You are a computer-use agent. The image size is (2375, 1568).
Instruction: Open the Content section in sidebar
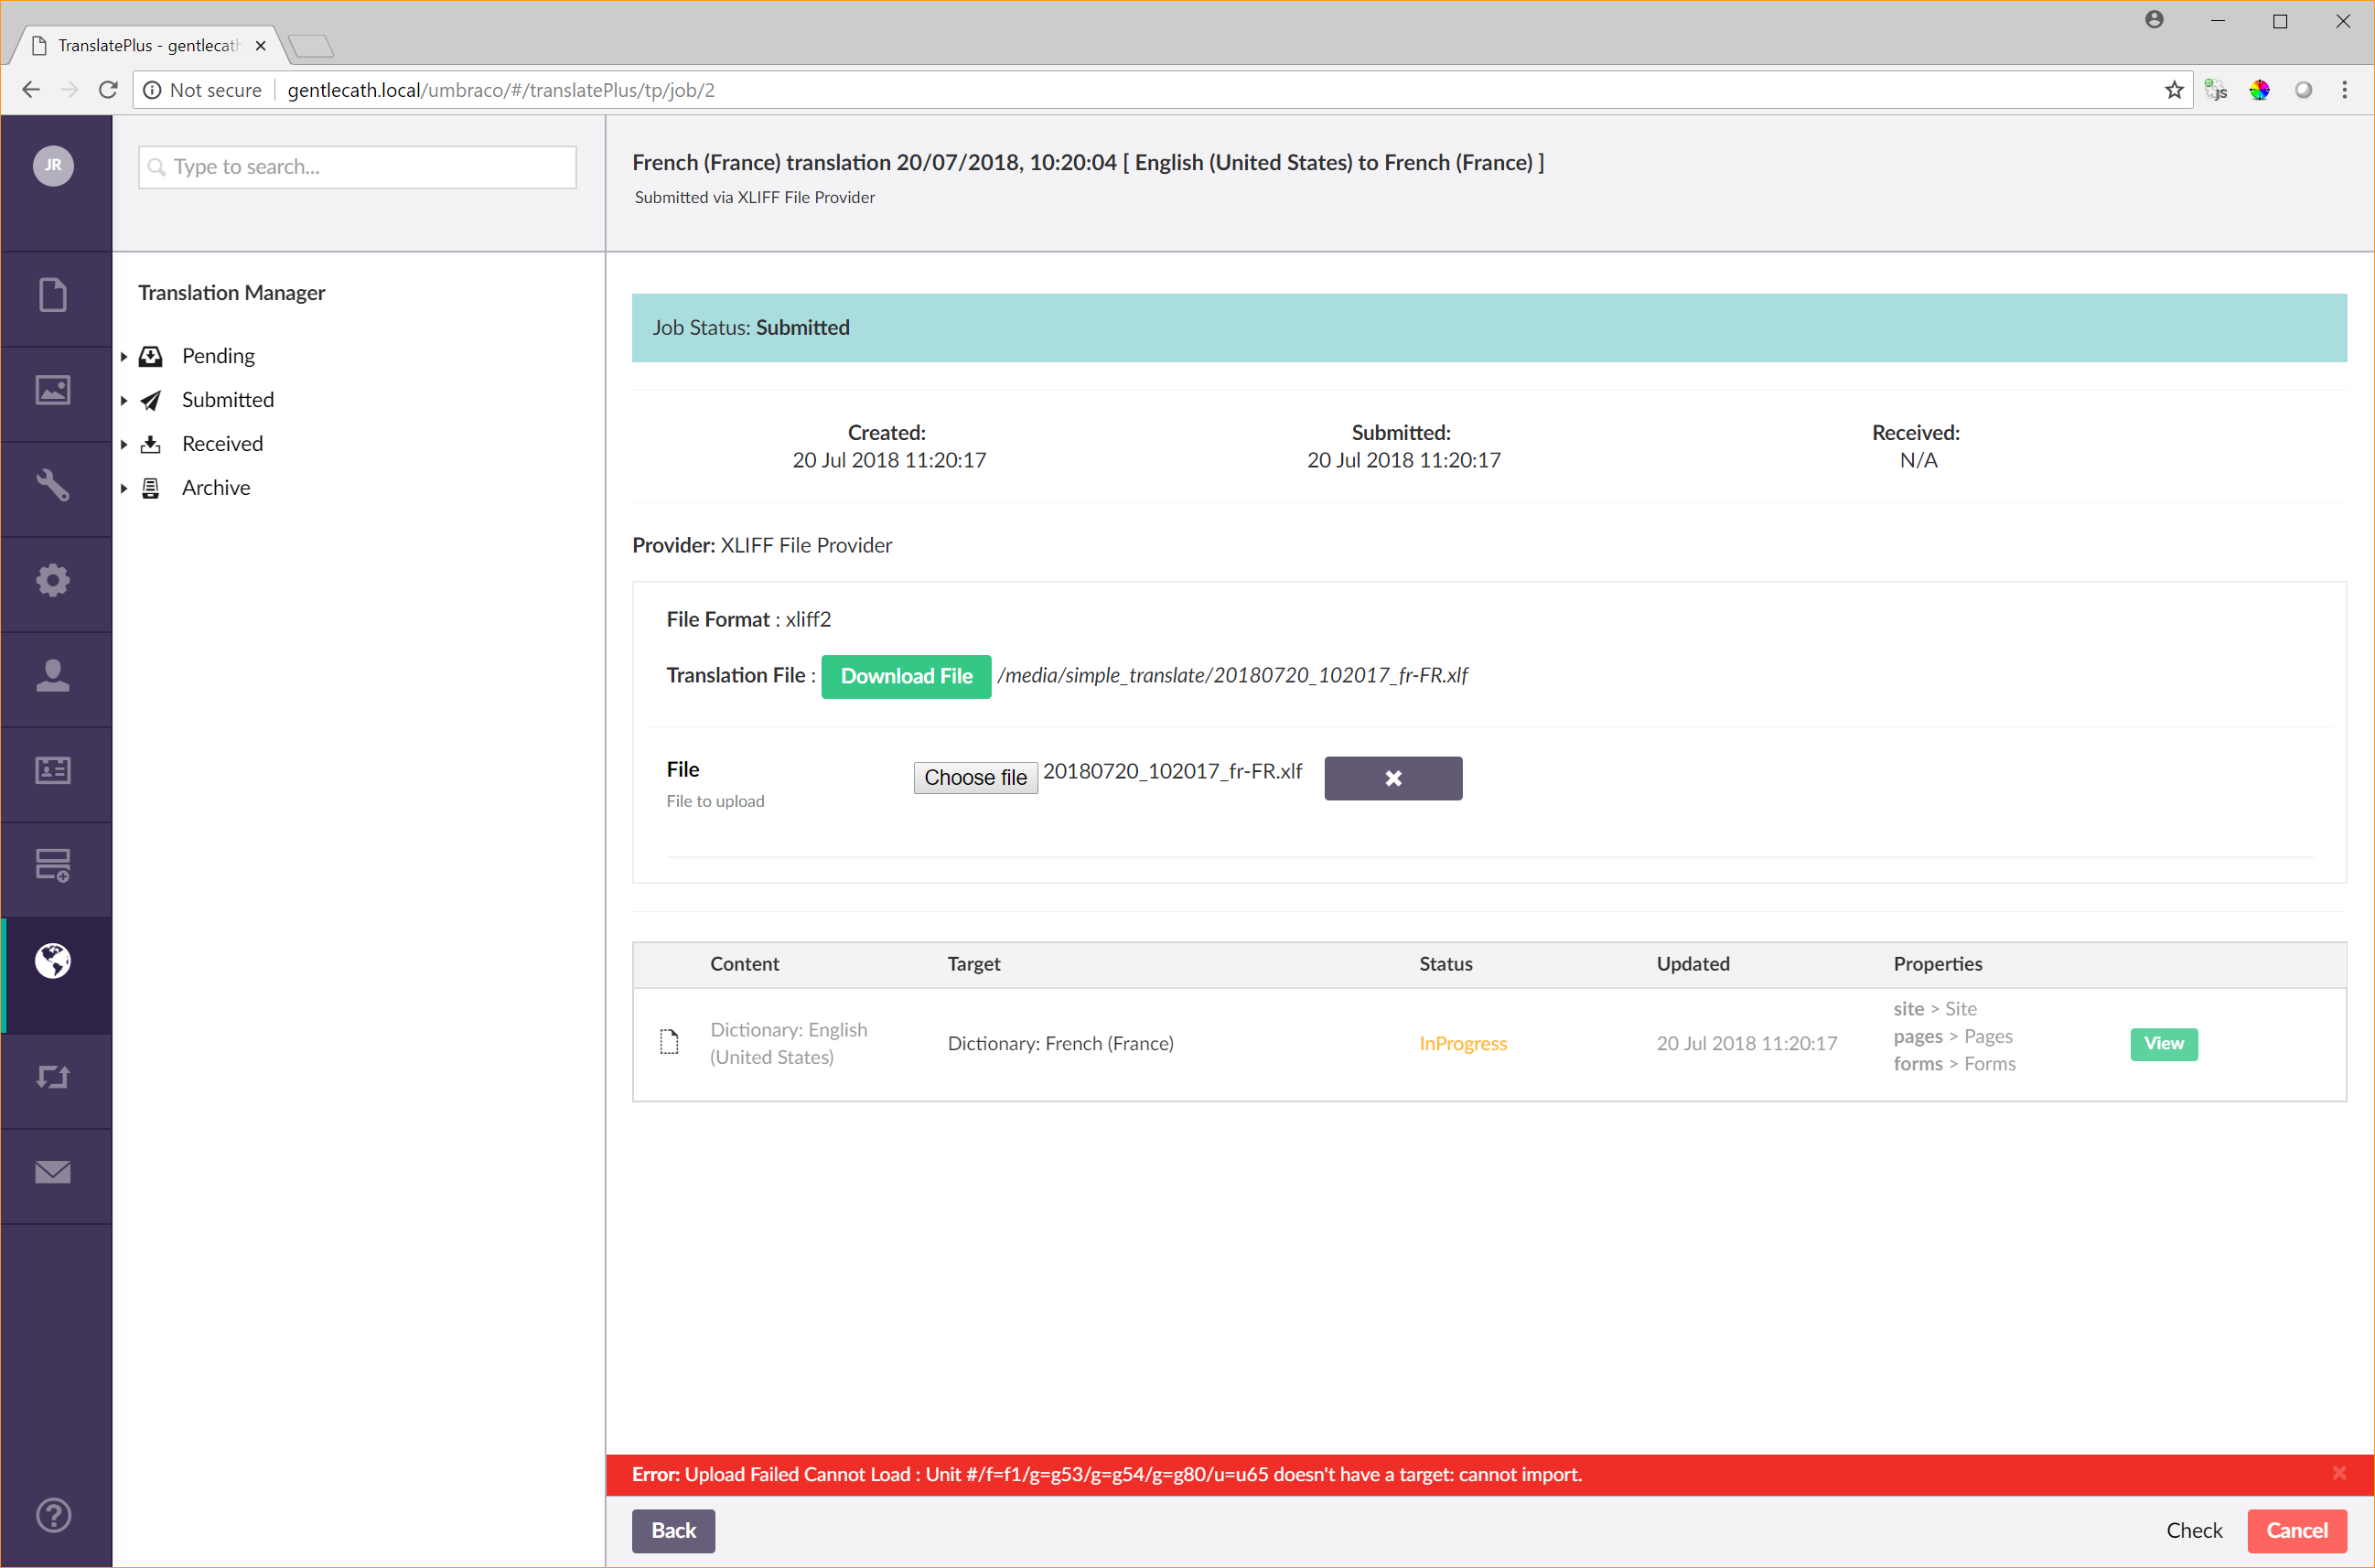[x=53, y=295]
